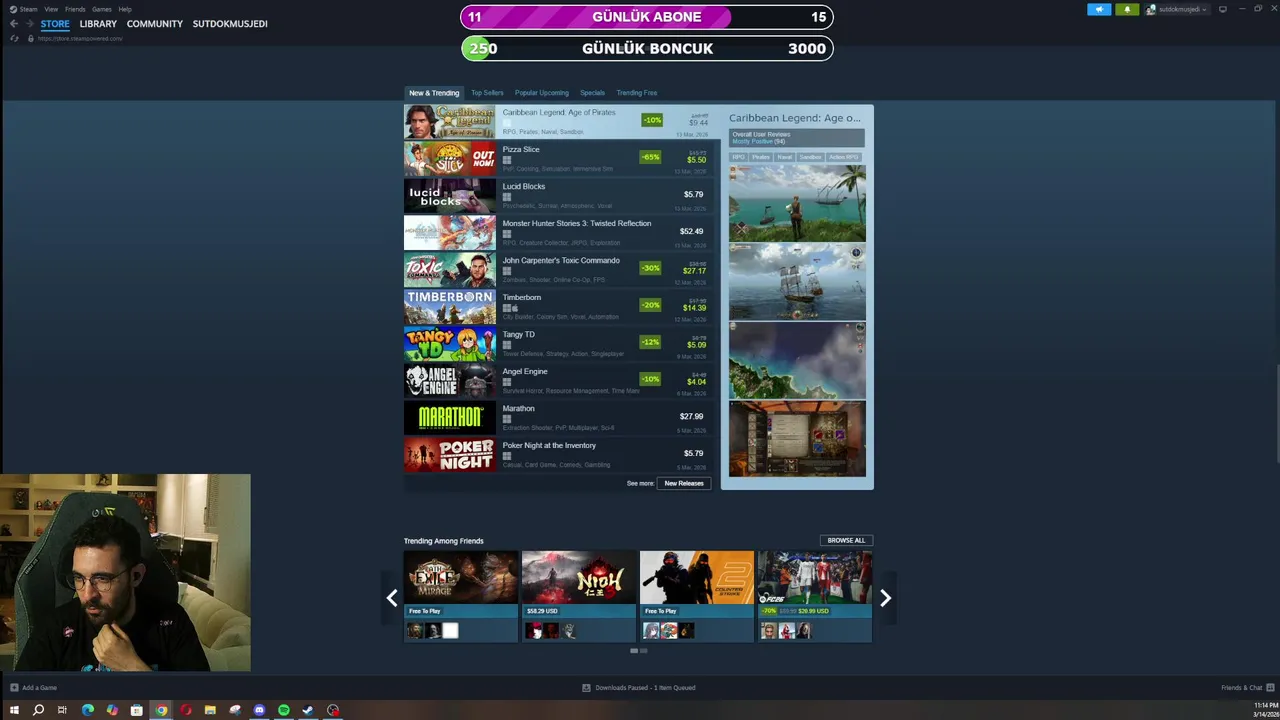1280x720 pixels.
Task: Open the Friends menu
Action: pyautogui.click(x=75, y=9)
